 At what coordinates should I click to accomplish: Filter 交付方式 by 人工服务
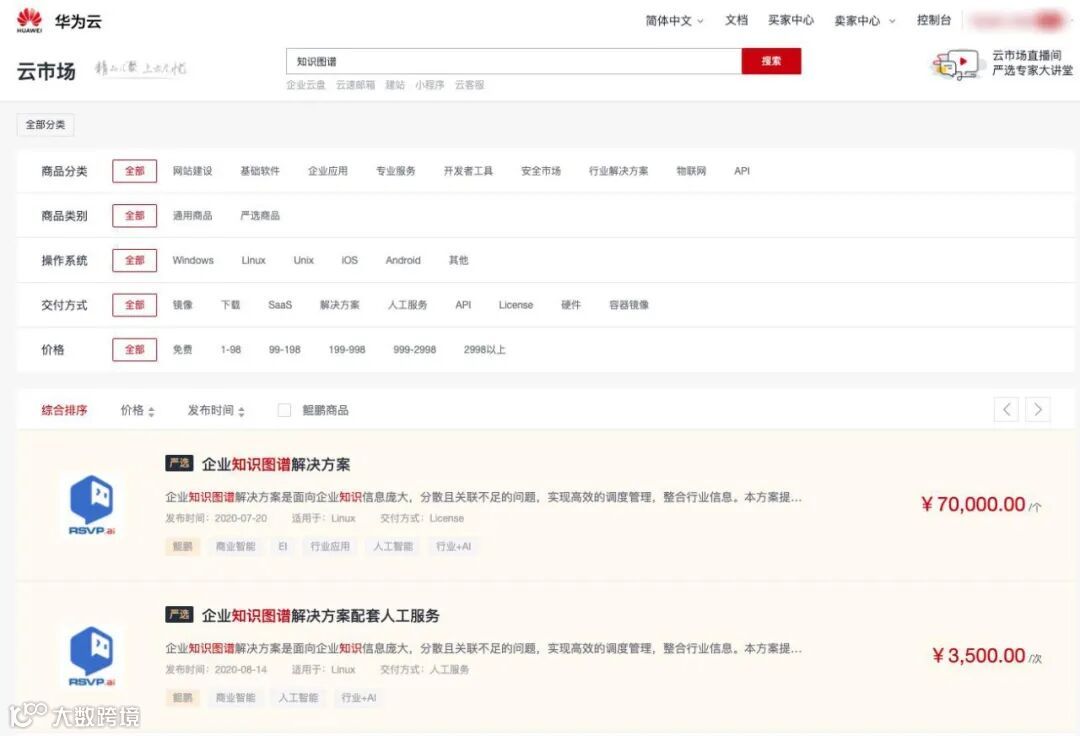pyautogui.click(x=408, y=305)
